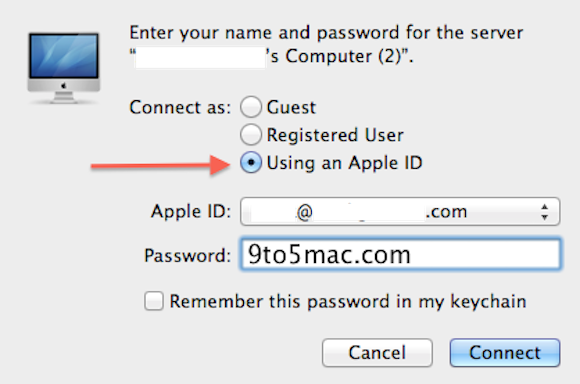Focus the Password input field
Screen dimensions: 580x384
coord(401,255)
